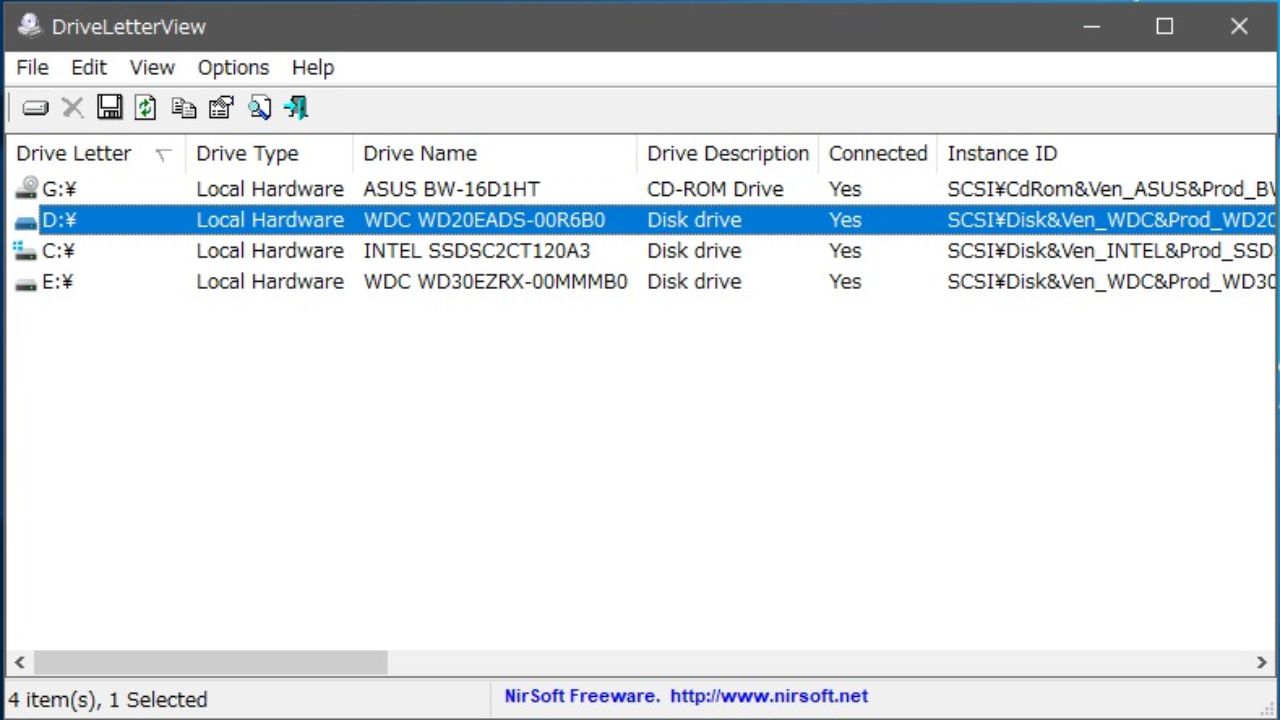Click ASUS BW-16D1HT drive name

click(451, 189)
